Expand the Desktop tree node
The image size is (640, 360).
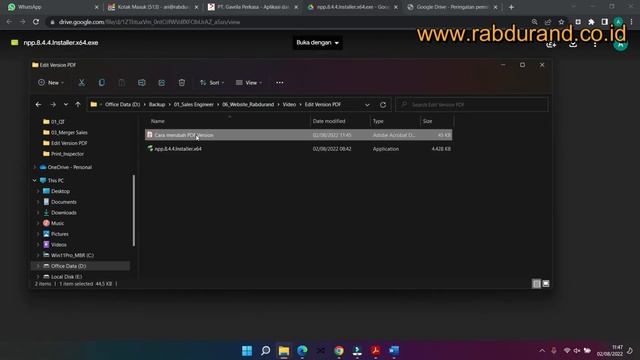(38, 191)
